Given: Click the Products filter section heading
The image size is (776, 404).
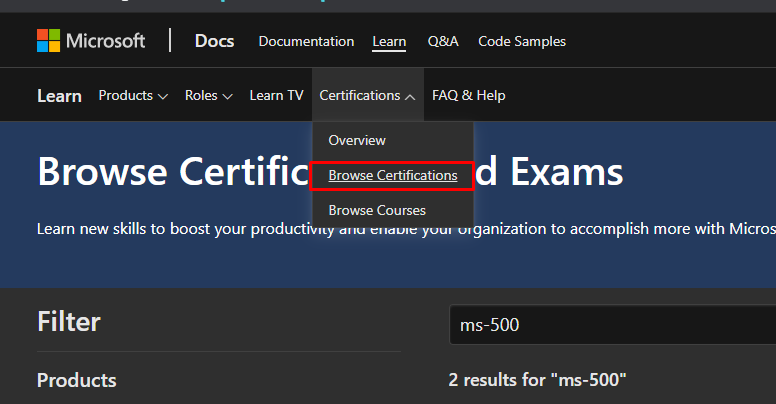Looking at the screenshot, I should pos(77,380).
